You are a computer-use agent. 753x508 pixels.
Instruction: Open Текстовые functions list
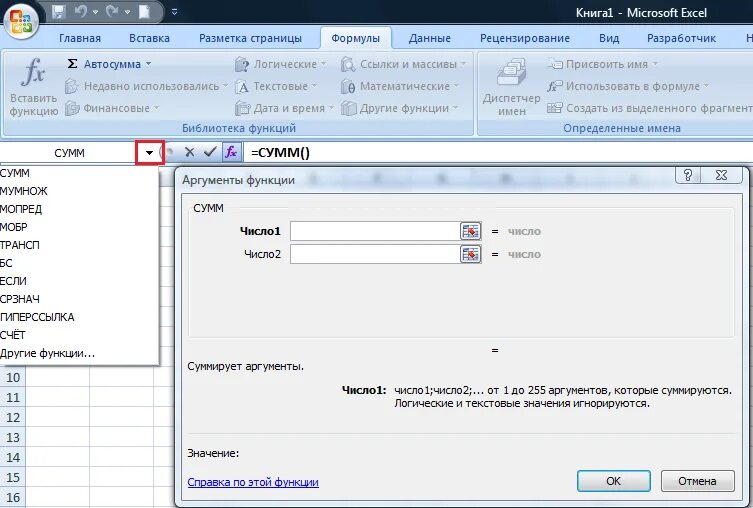(x=277, y=86)
